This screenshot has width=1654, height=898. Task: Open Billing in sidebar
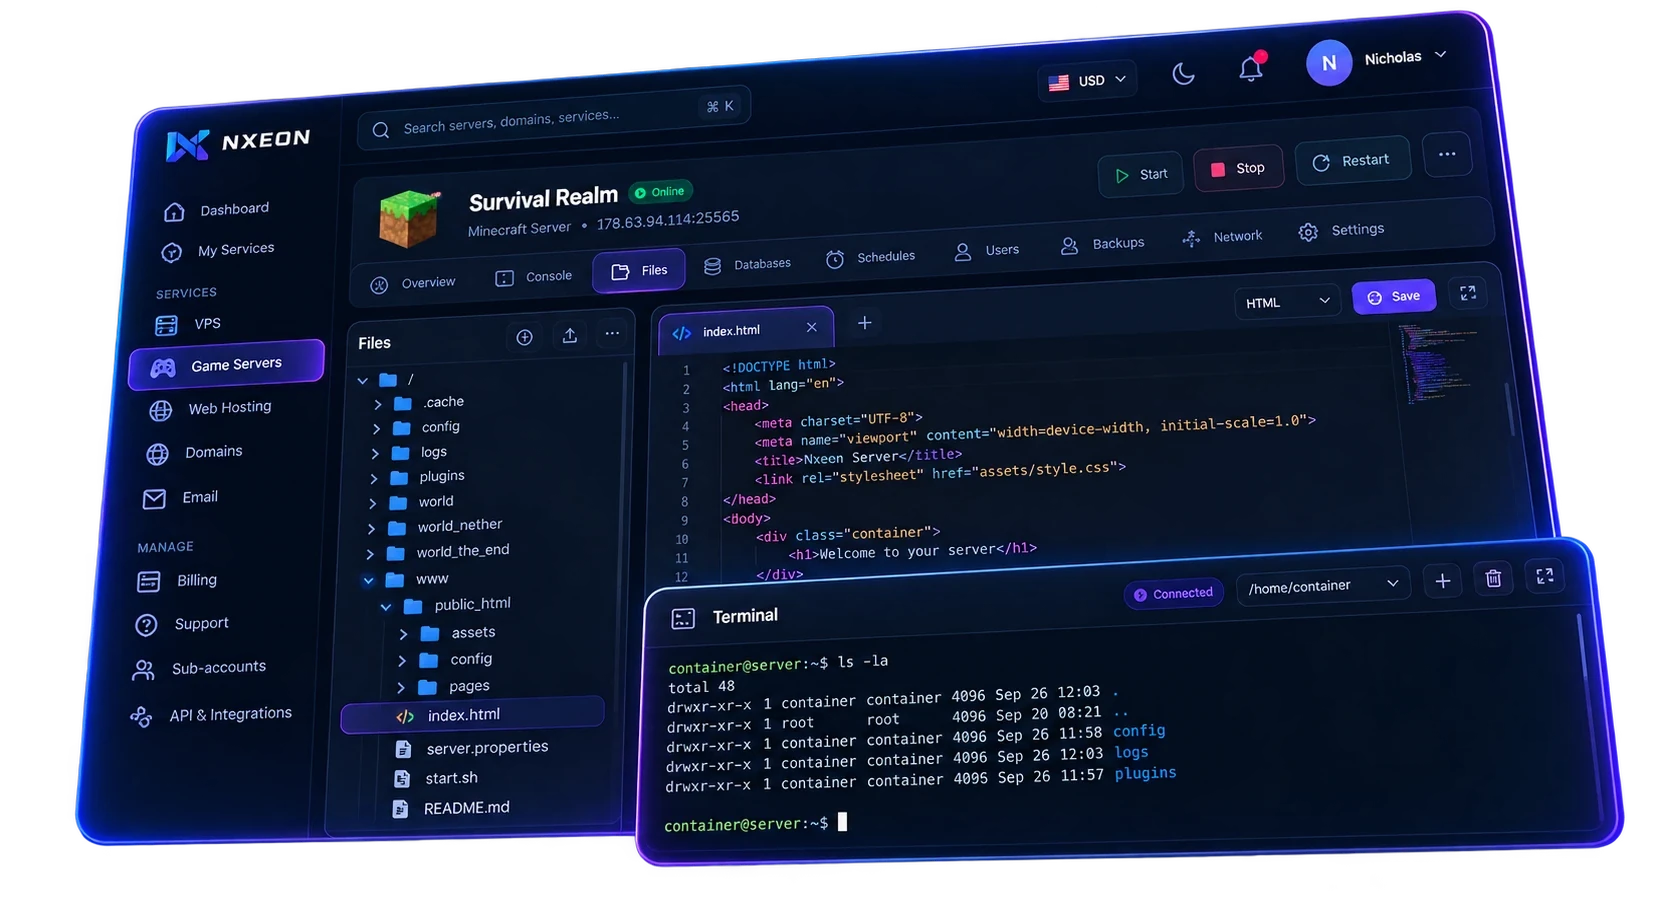point(178,581)
